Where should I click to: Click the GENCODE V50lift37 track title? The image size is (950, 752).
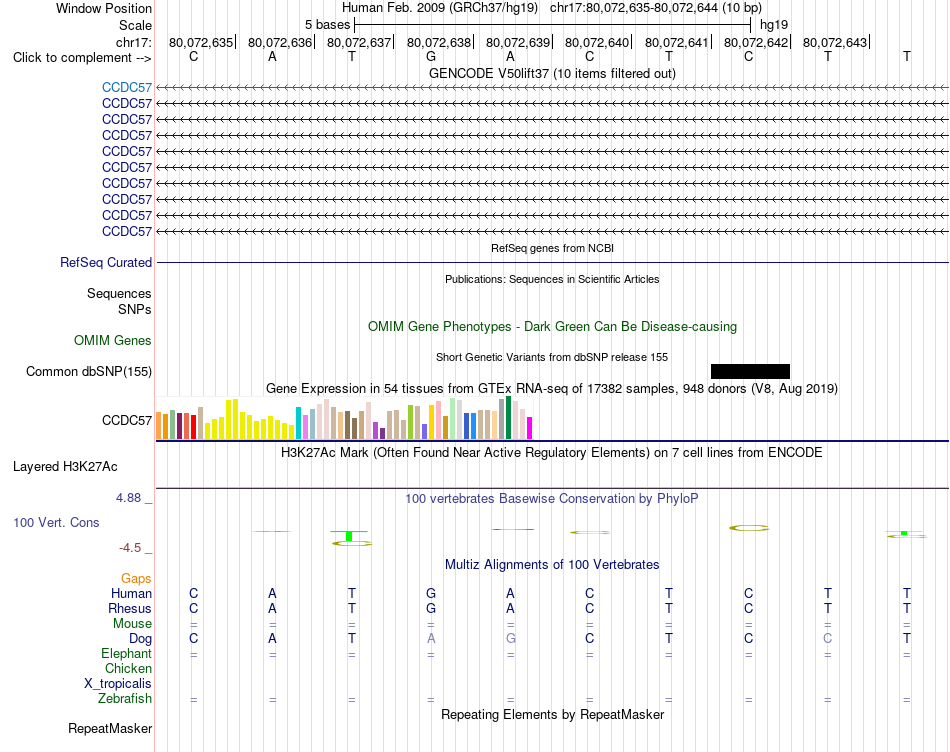click(553, 73)
